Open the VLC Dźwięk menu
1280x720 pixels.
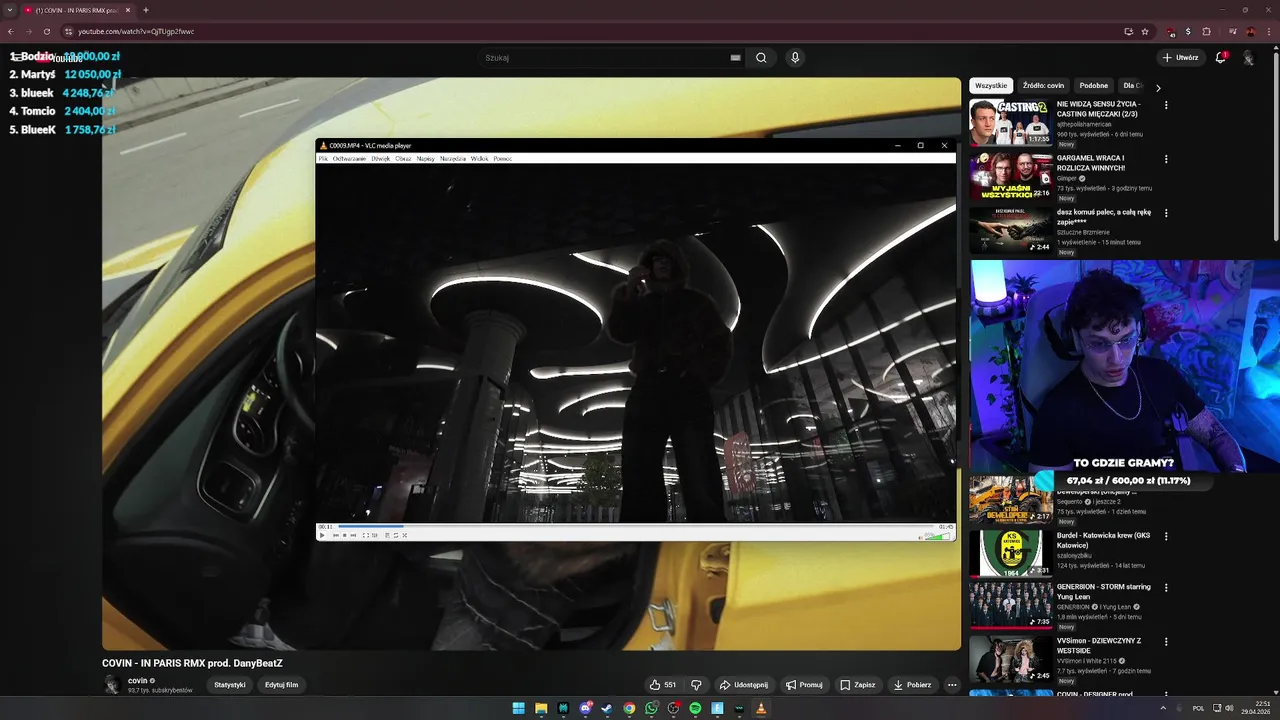[380, 158]
